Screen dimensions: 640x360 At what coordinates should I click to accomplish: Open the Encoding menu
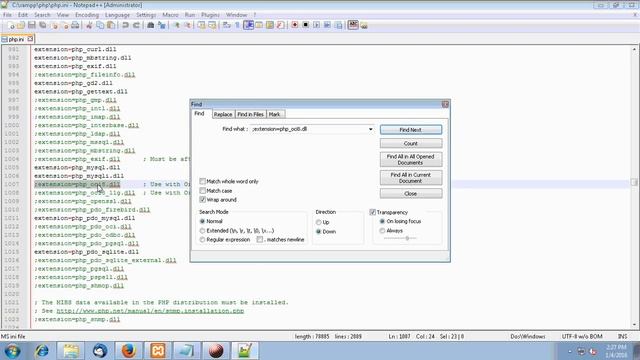87,15
